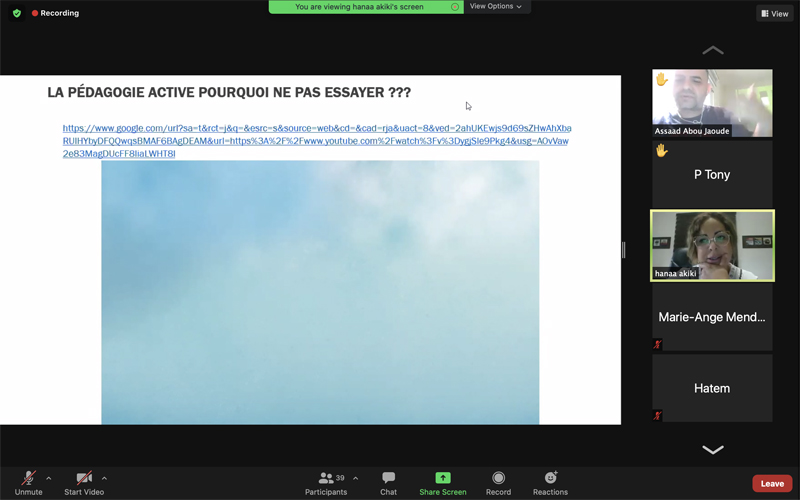
Task: Expand the arrow beside Participants
Action: pos(355,478)
